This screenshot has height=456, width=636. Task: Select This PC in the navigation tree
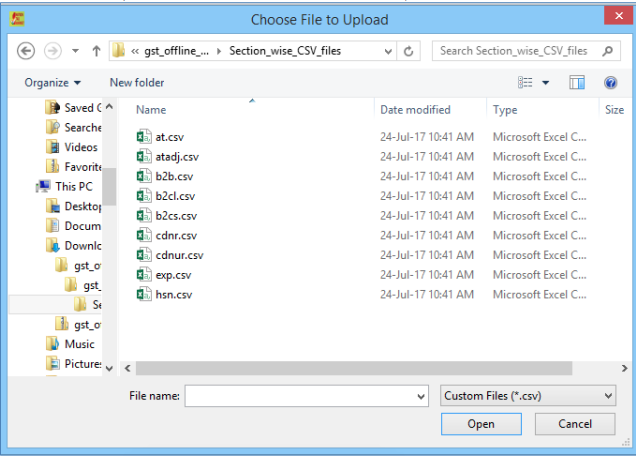click(x=65, y=187)
